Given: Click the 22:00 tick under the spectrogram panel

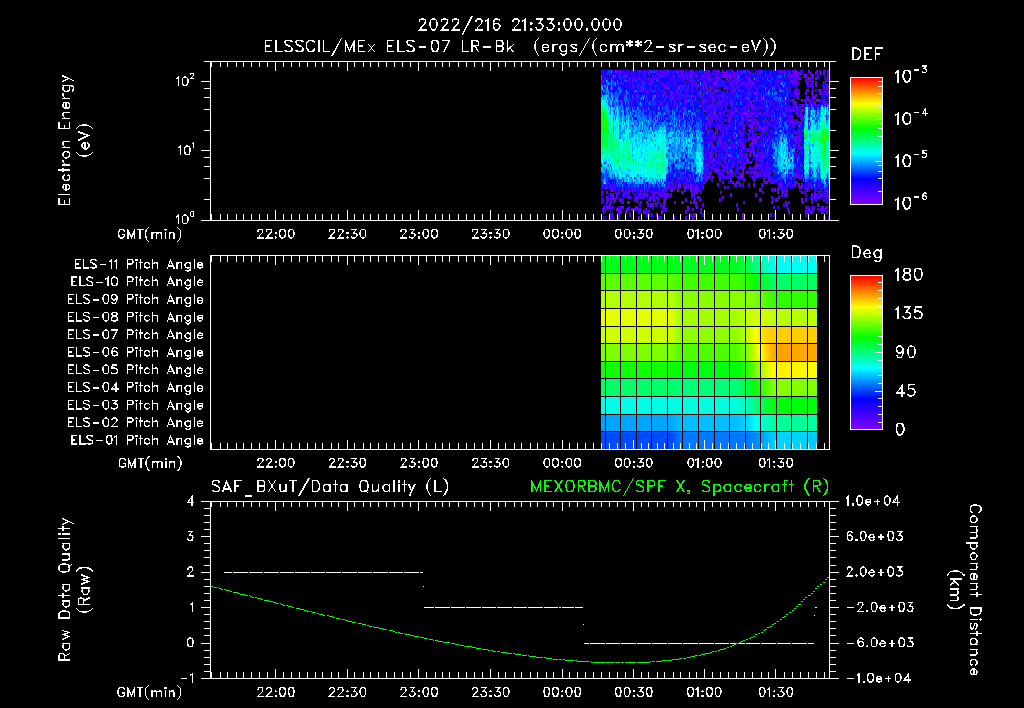Looking at the screenshot, I should click(x=275, y=234).
